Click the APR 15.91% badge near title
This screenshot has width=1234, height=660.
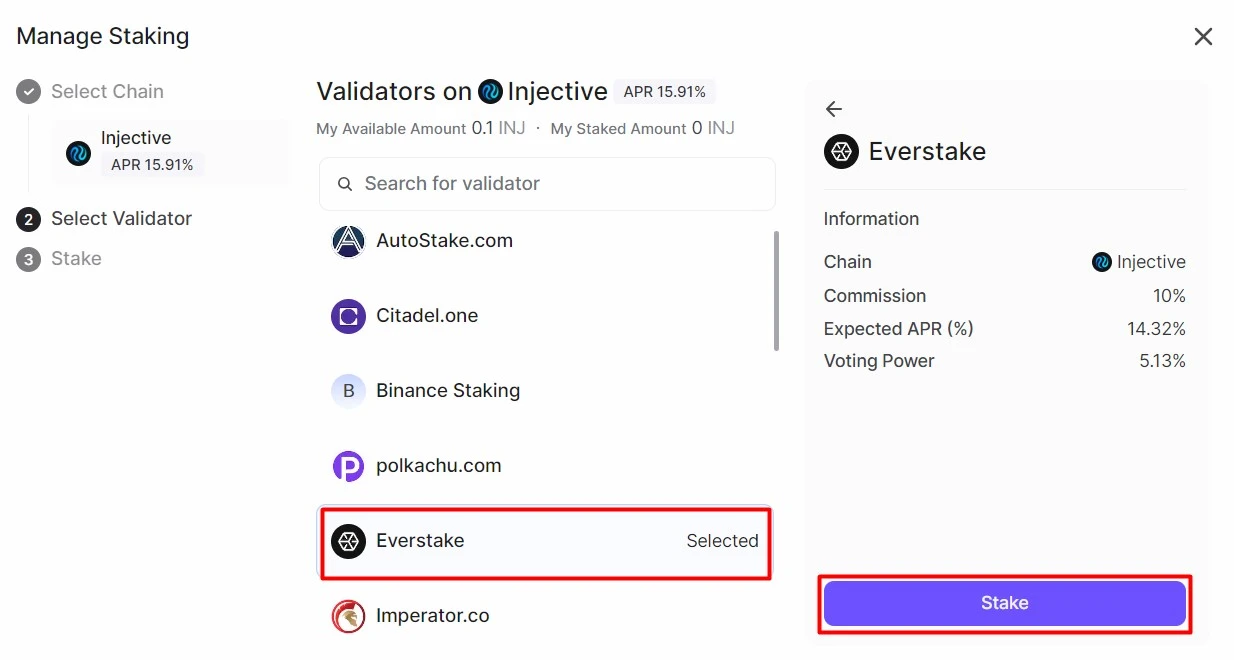click(x=665, y=91)
